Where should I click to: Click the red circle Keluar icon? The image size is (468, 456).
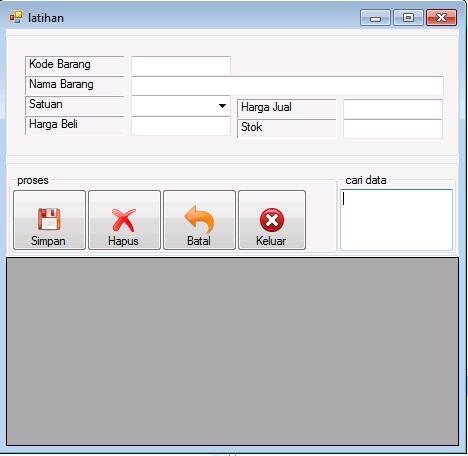[272, 220]
